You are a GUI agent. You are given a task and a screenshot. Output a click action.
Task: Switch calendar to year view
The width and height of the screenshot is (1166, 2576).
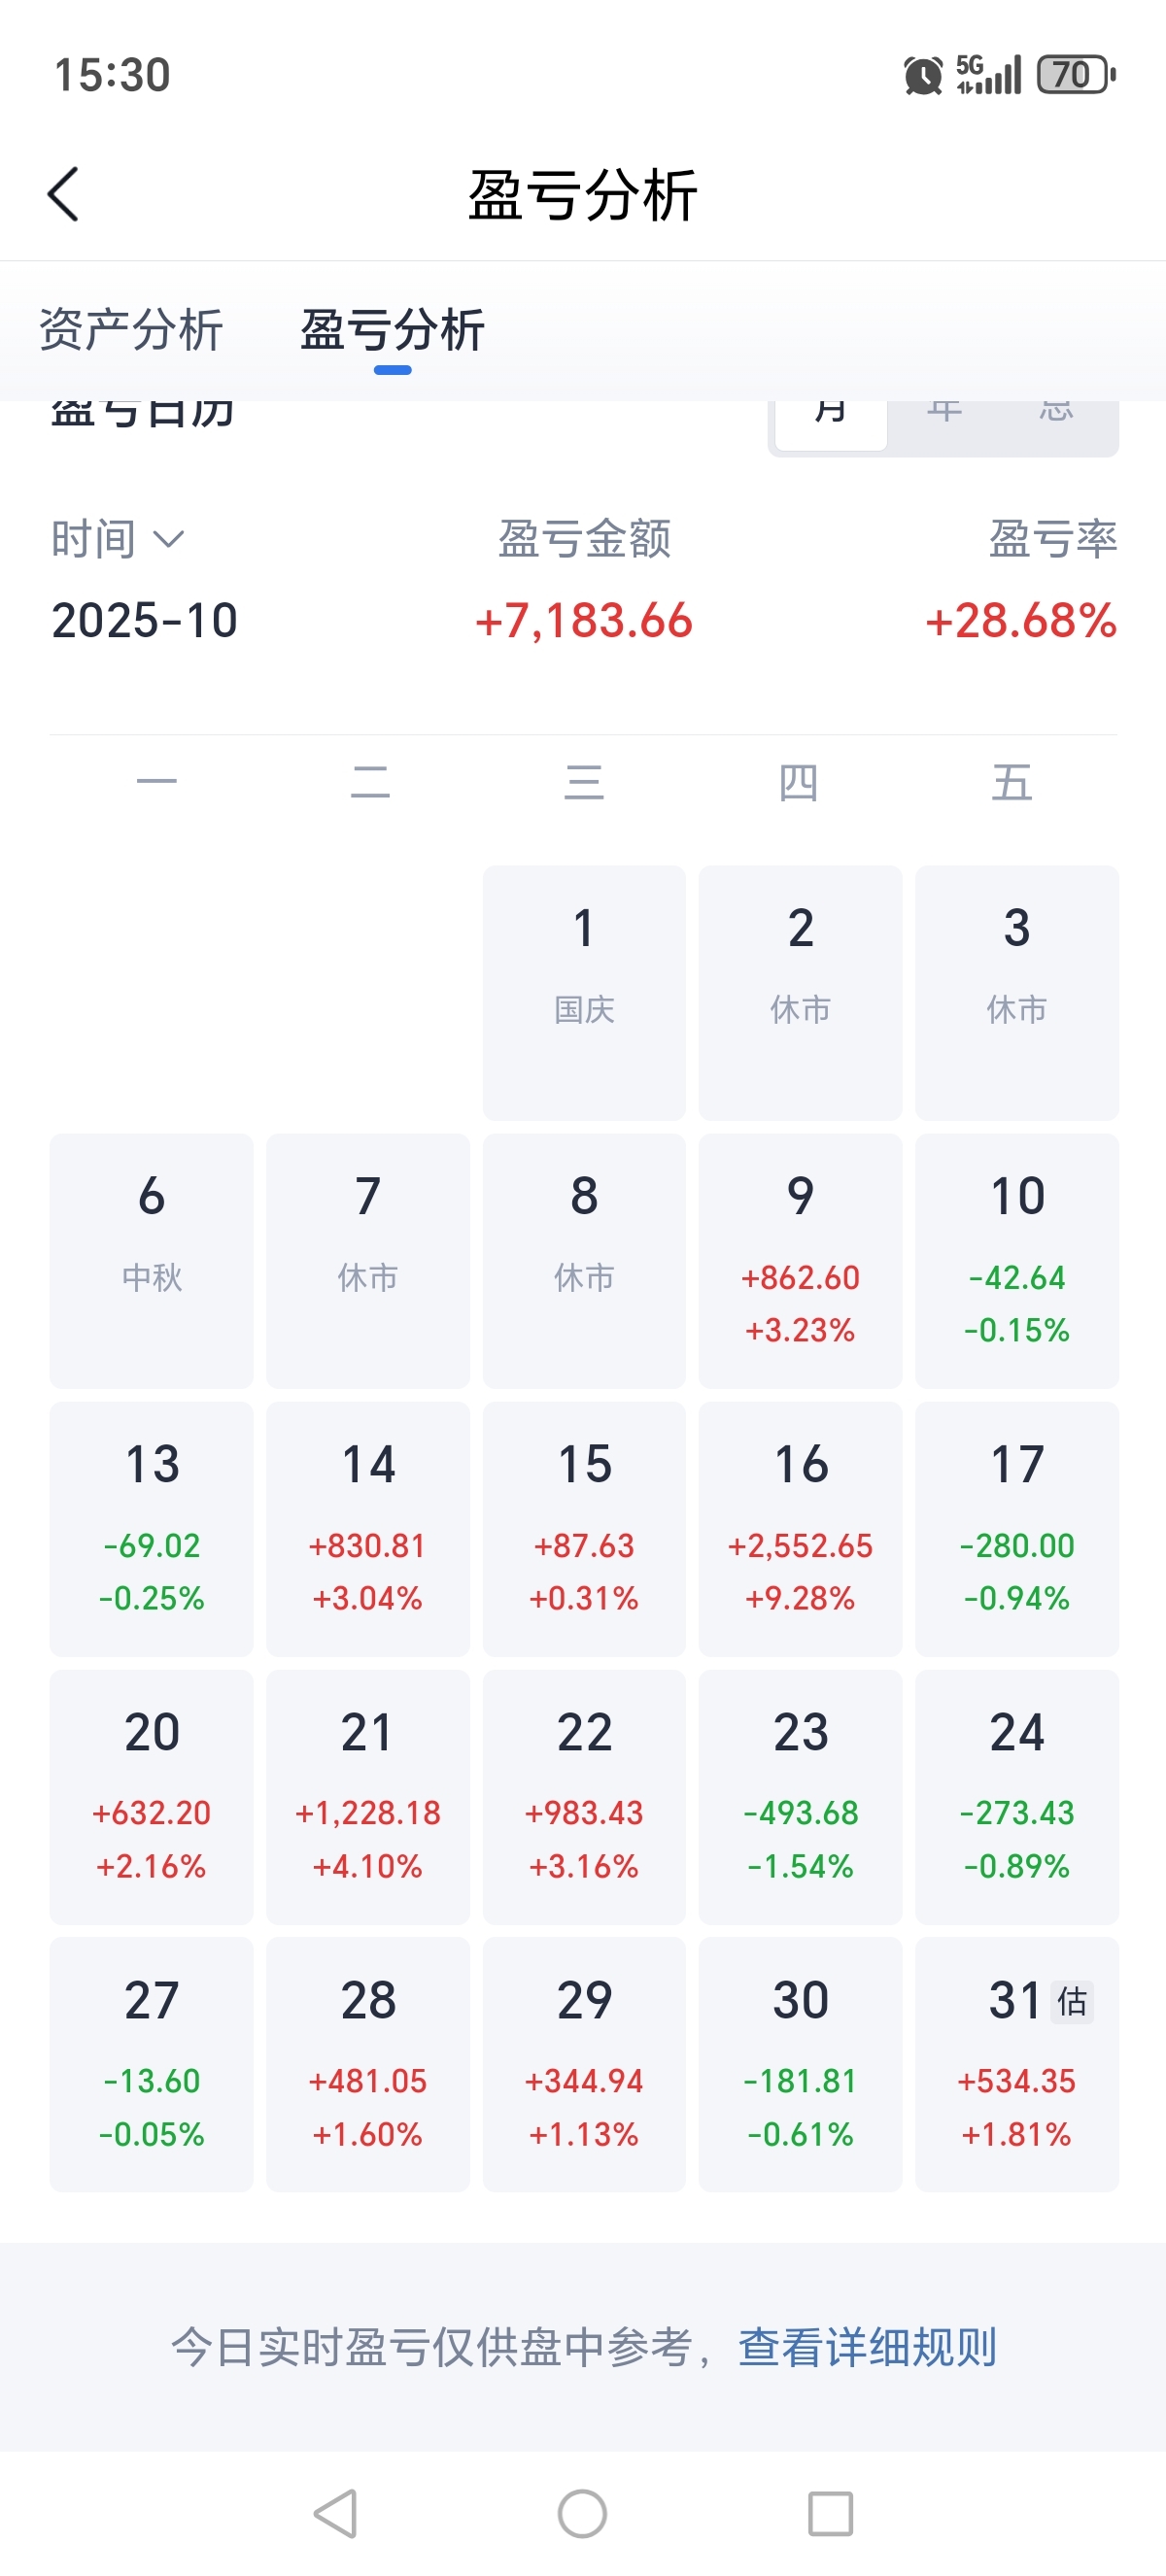pos(944,420)
